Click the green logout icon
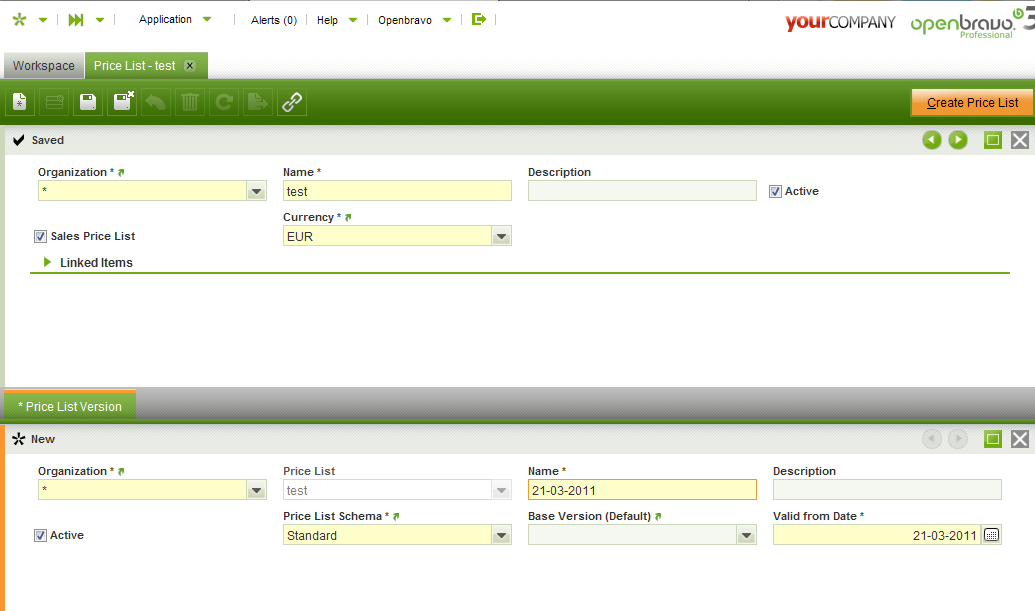The width and height of the screenshot is (1035, 611). (479, 19)
